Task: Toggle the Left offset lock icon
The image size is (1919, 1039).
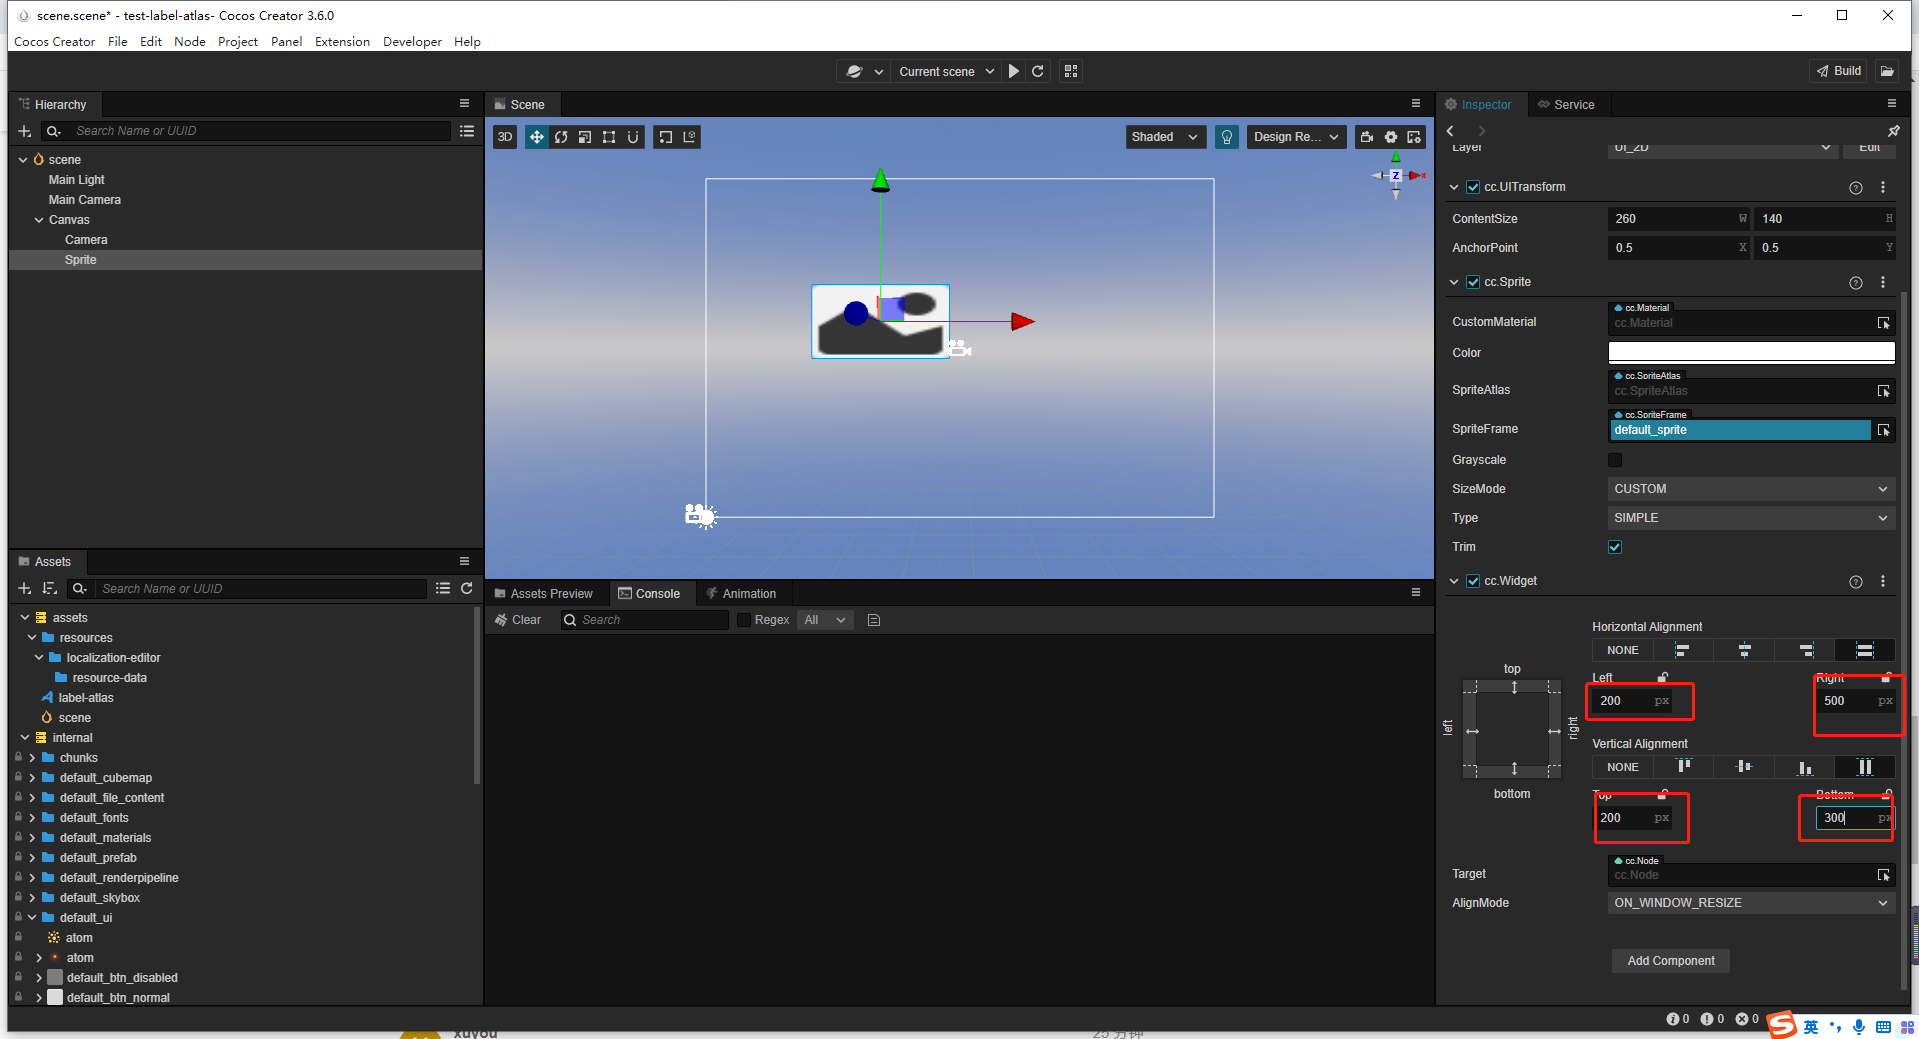Action: (1662, 677)
